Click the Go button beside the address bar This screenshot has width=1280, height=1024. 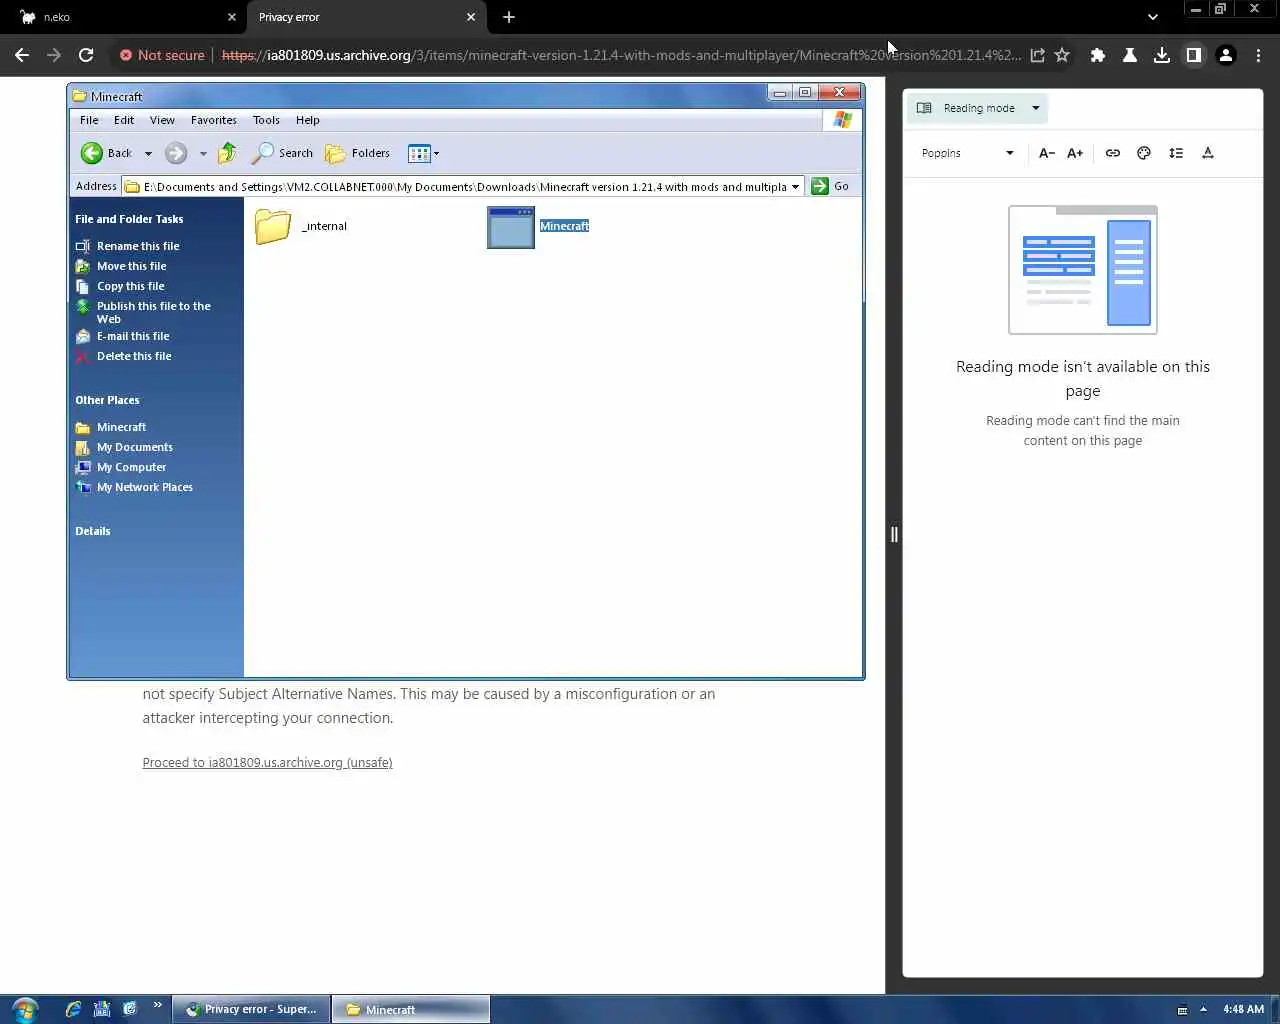pos(830,186)
